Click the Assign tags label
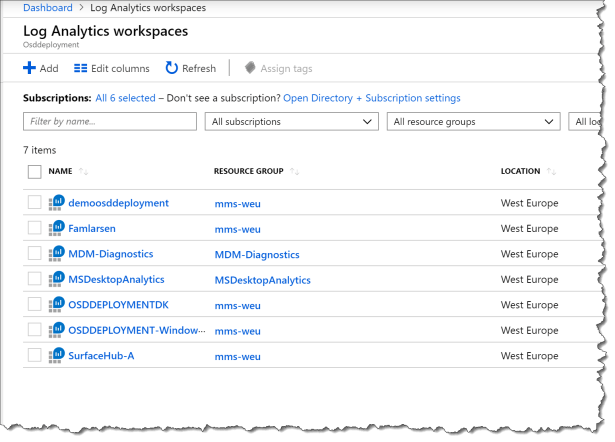The height and width of the screenshot is (442, 615). (286, 69)
